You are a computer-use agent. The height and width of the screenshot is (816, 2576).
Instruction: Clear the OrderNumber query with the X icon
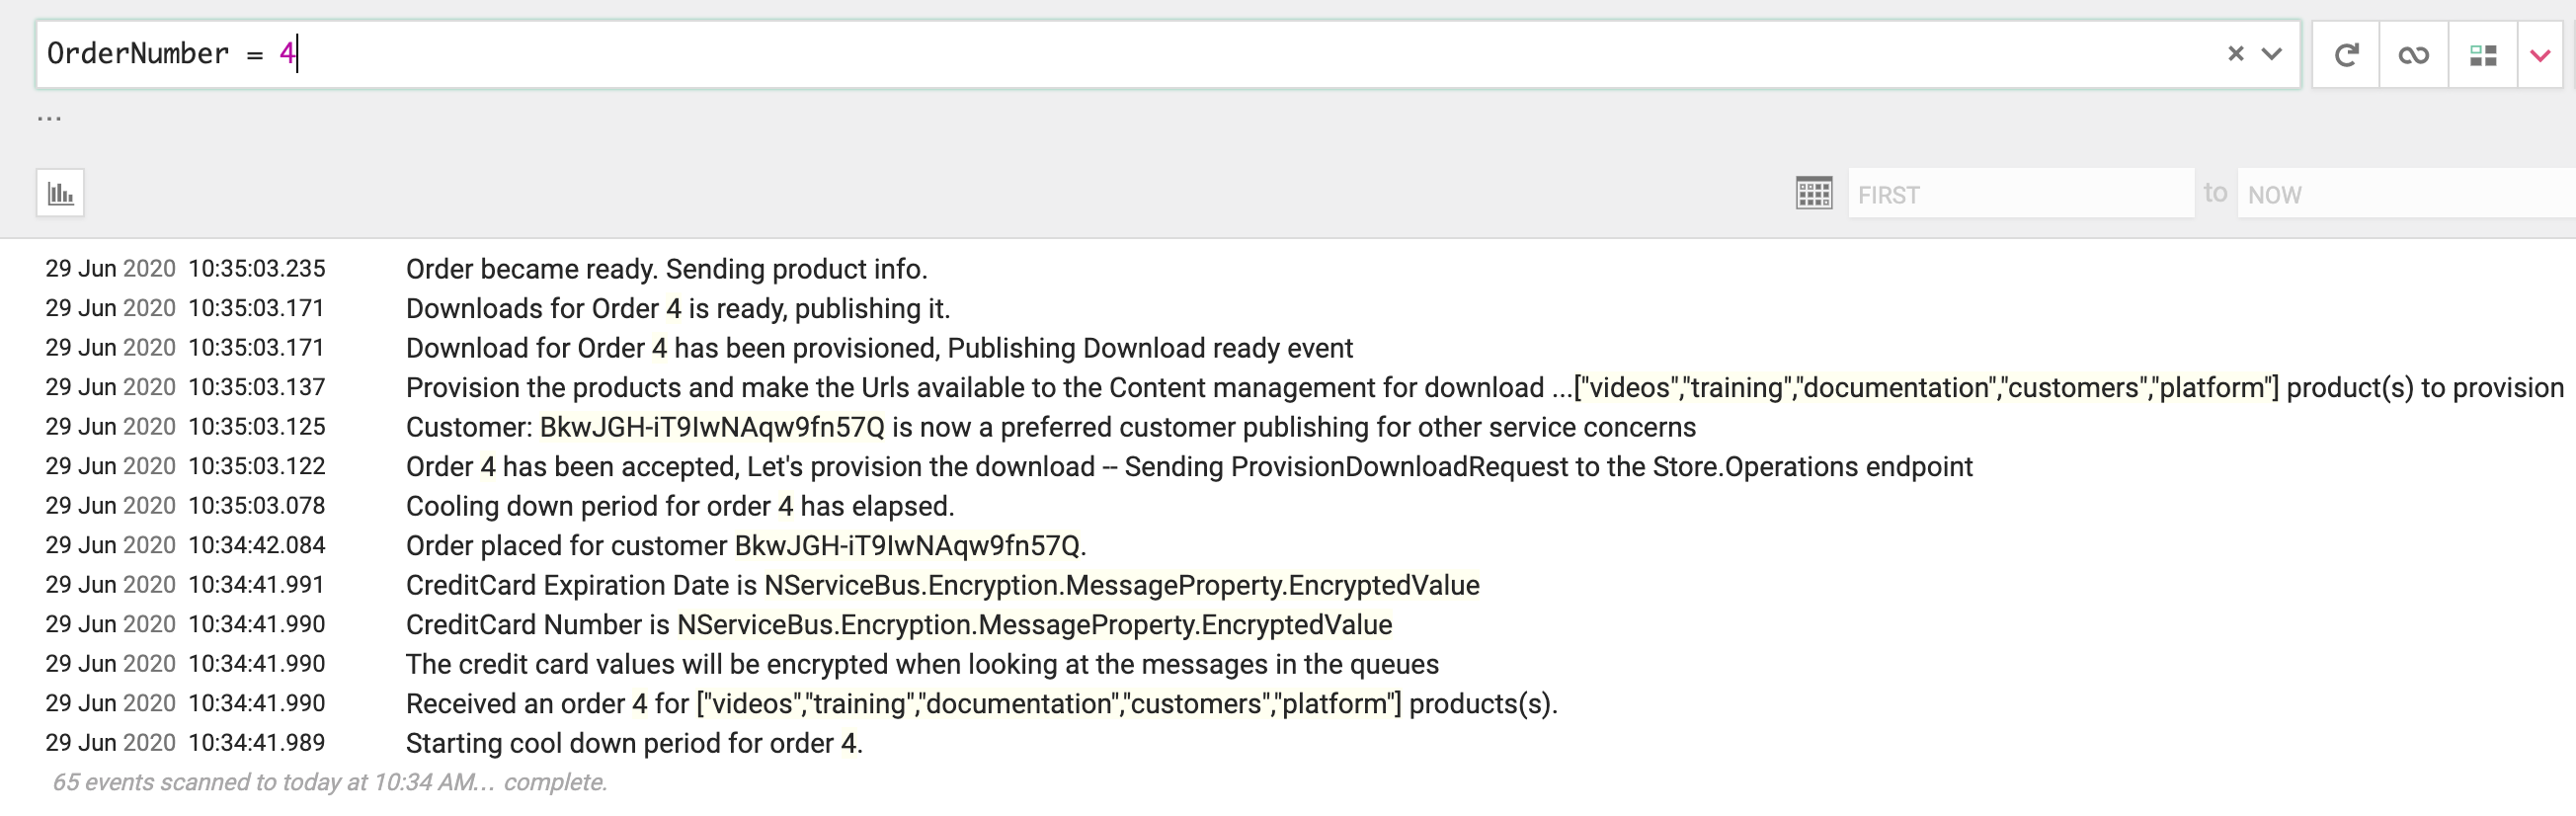(x=2234, y=53)
